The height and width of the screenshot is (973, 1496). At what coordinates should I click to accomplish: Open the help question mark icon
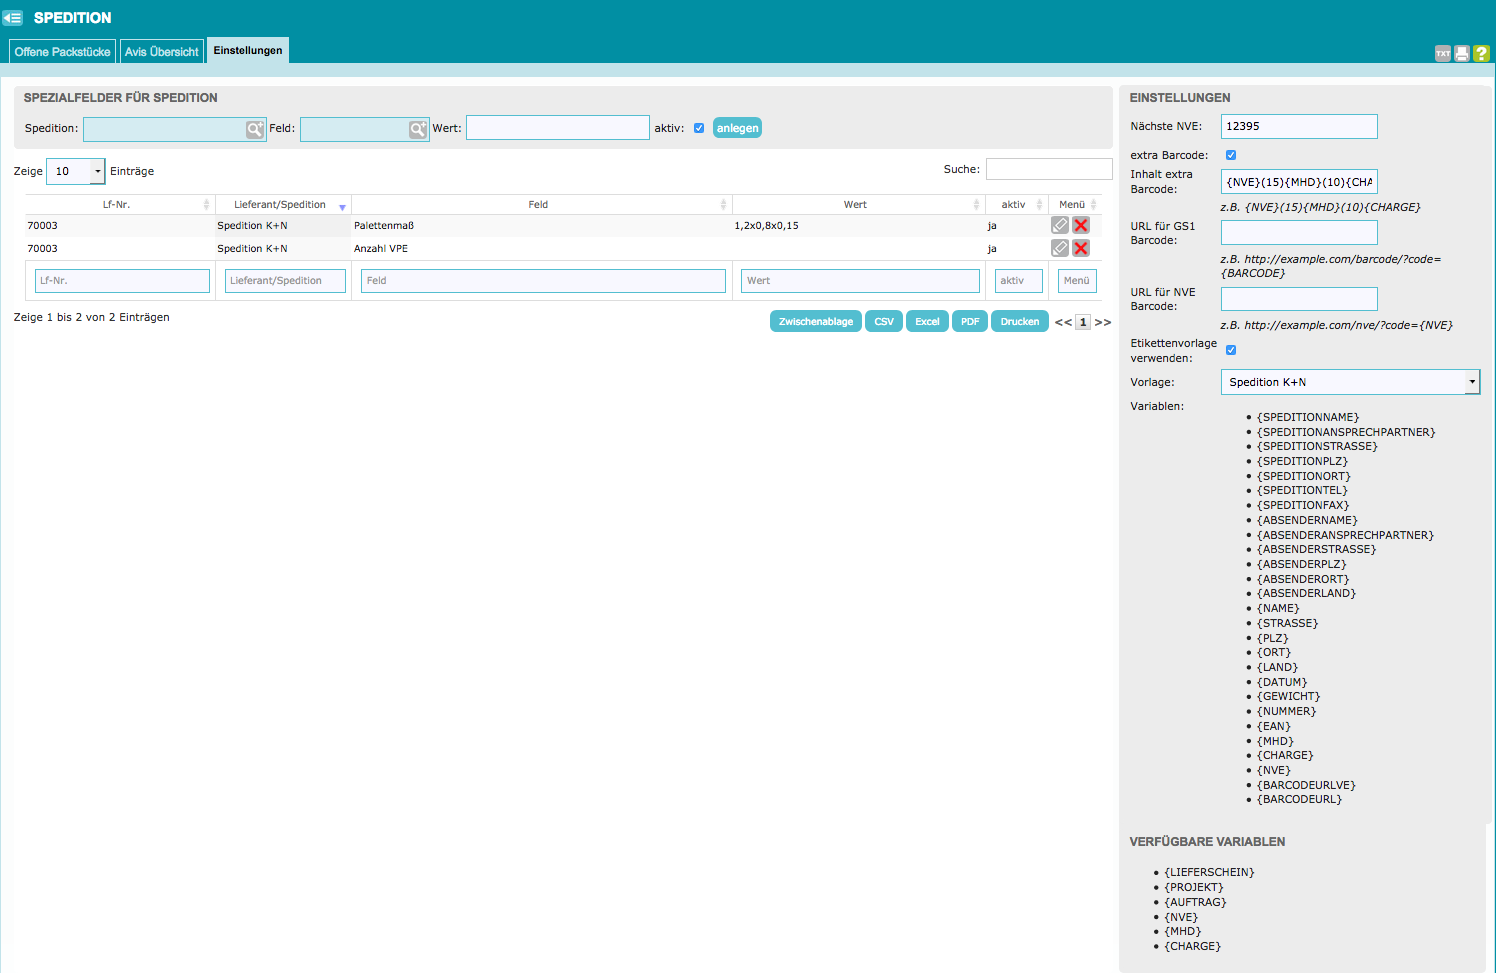pyautogui.click(x=1481, y=54)
